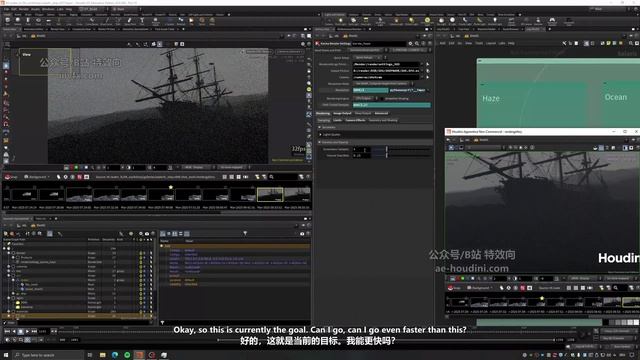The width and height of the screenshot is (640, 360).
Task: Click the Camera path input field
Action: (x=386, y=77)
